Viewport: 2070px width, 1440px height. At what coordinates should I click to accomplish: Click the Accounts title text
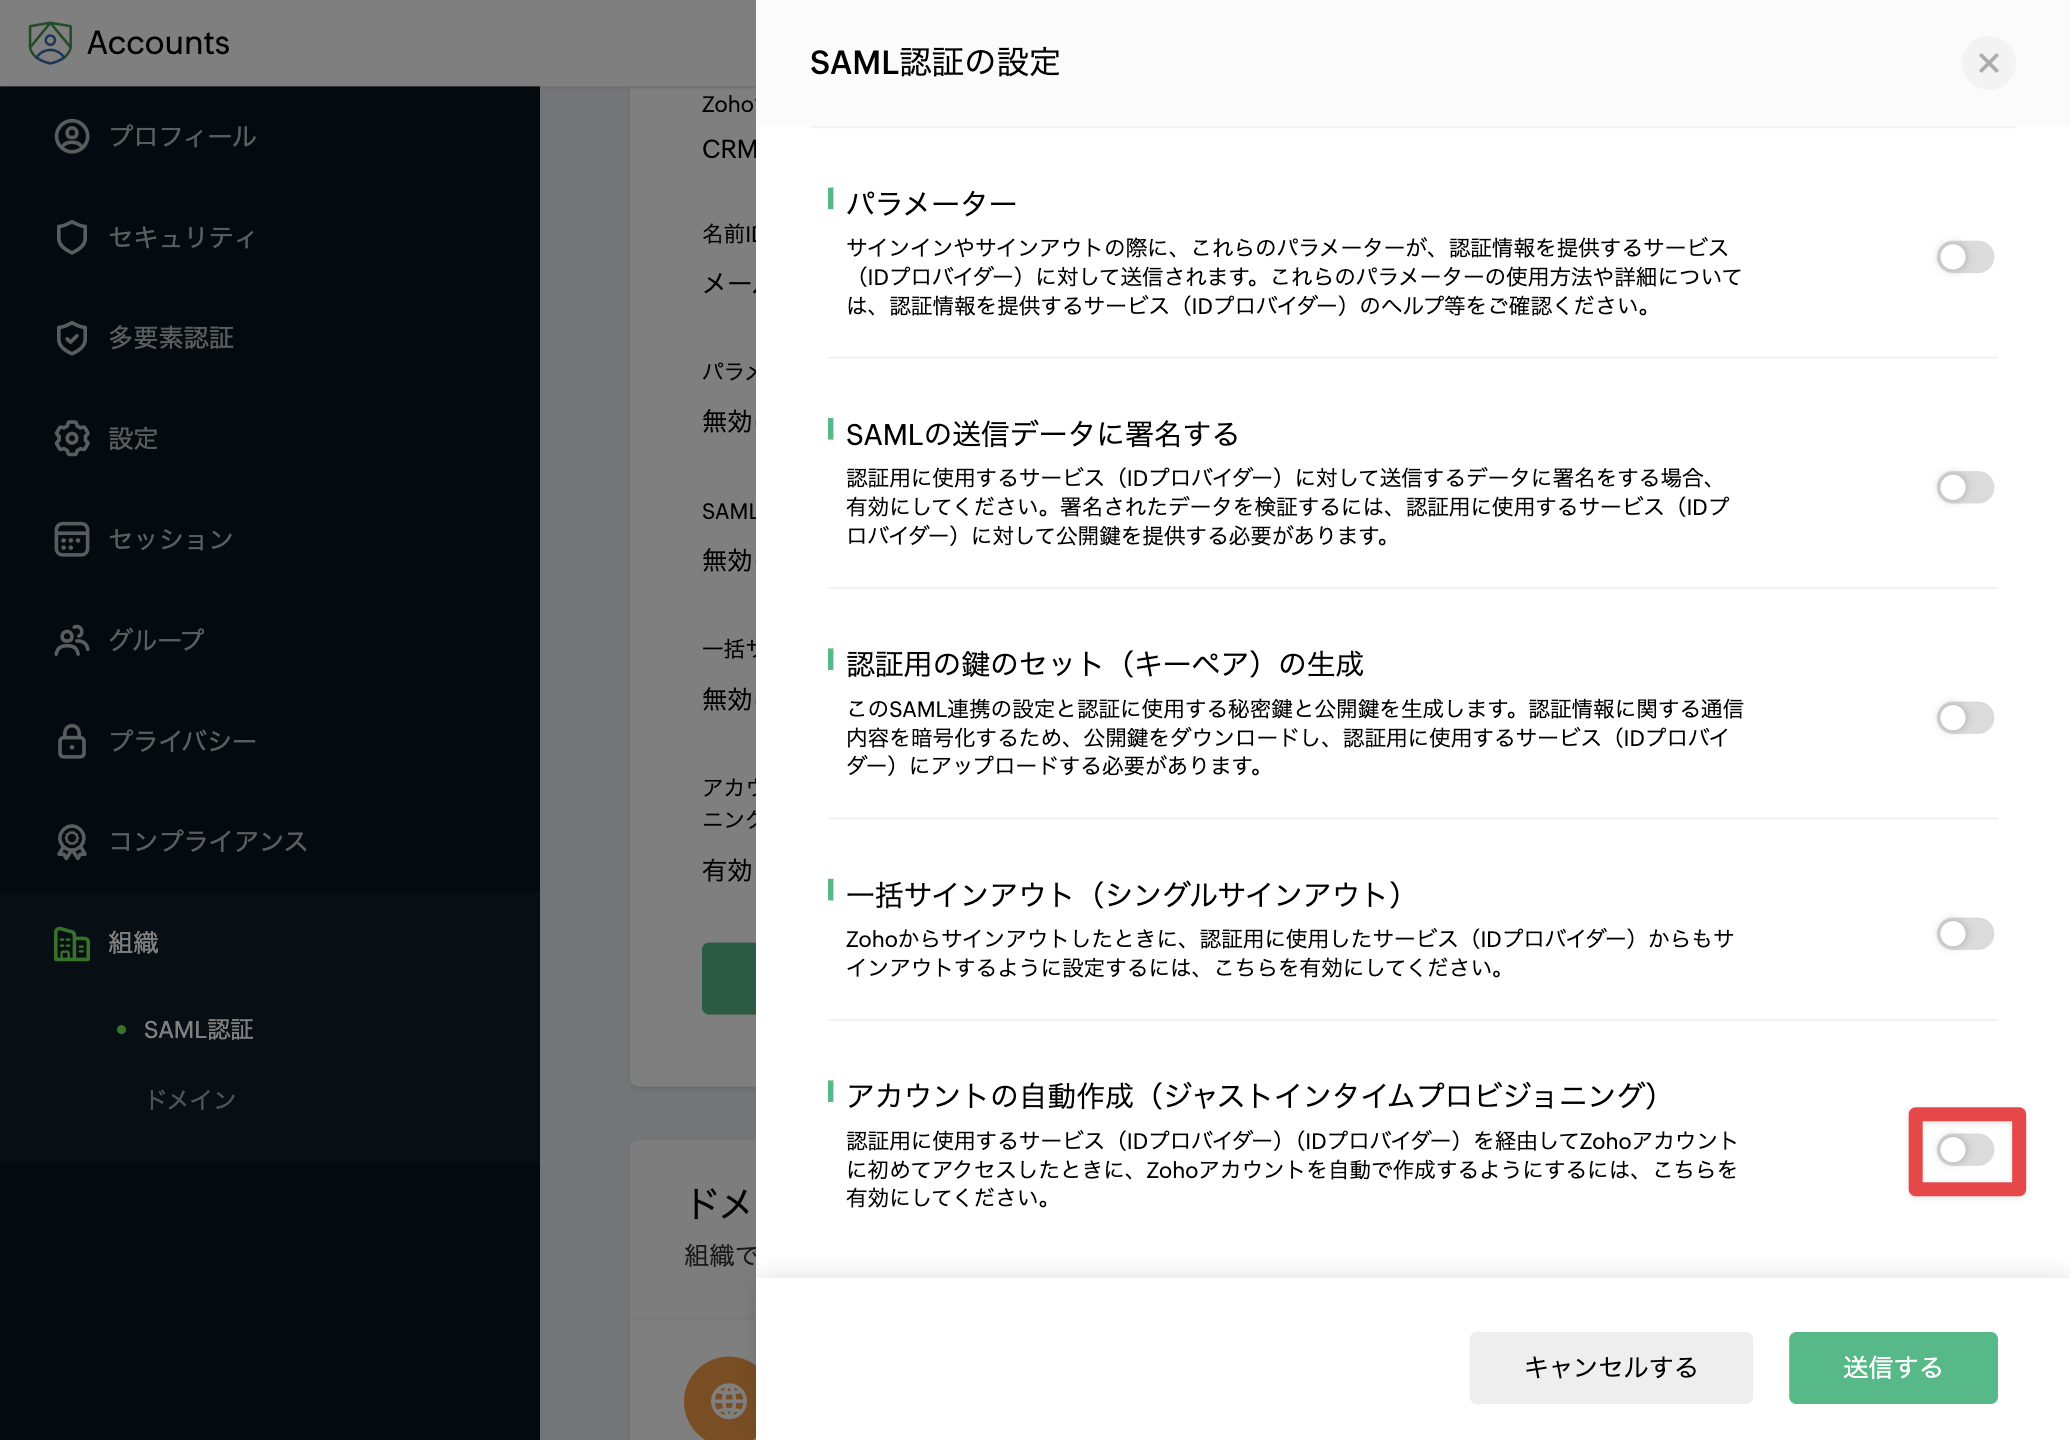click(x=158, y=43)
